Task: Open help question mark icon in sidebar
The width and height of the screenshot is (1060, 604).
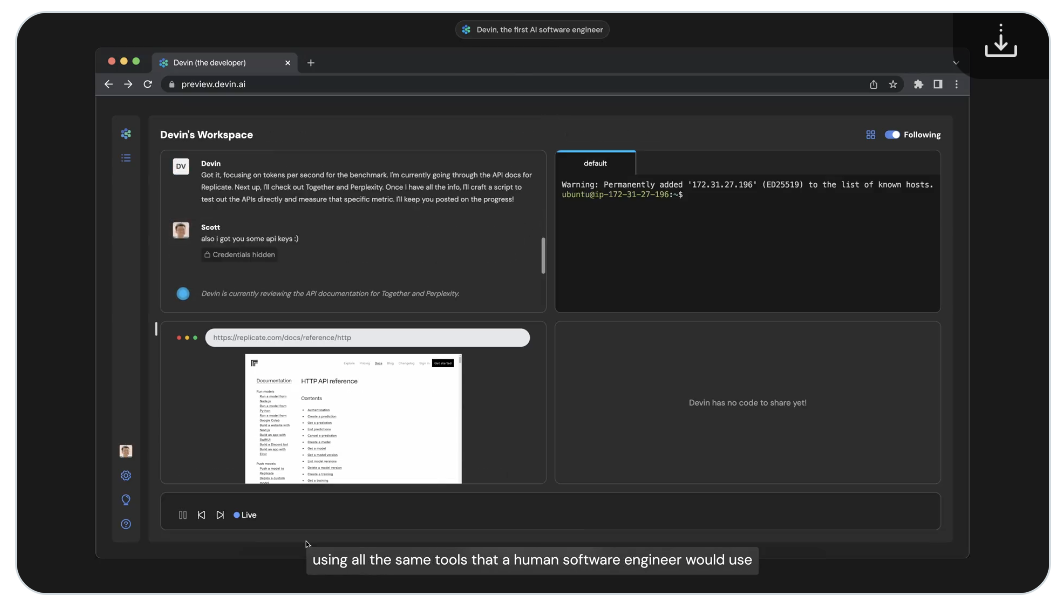Action: click(x=126, y=524)
